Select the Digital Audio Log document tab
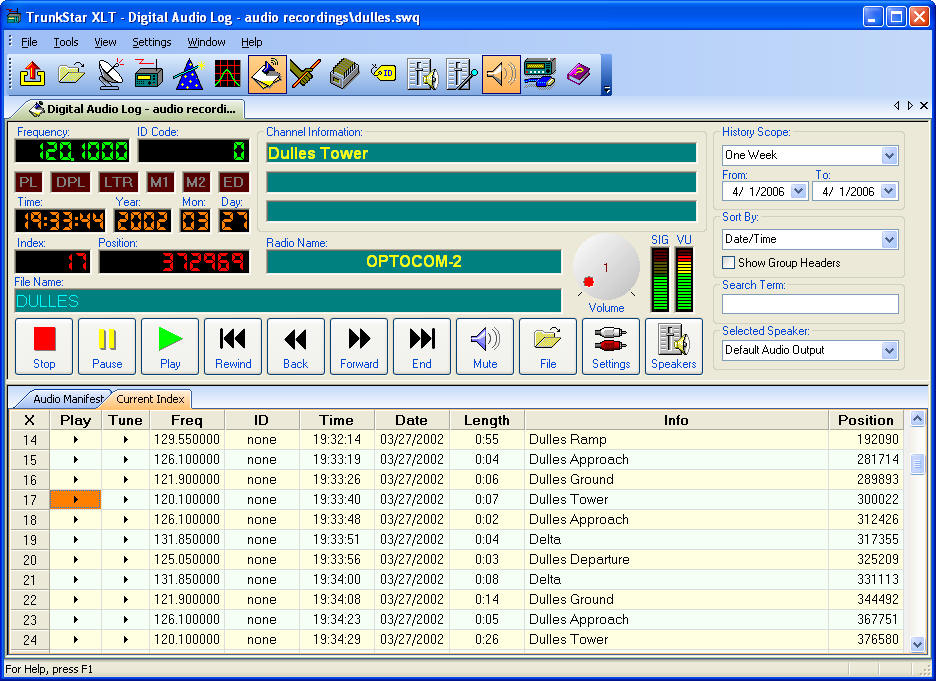 click(135, 109)
